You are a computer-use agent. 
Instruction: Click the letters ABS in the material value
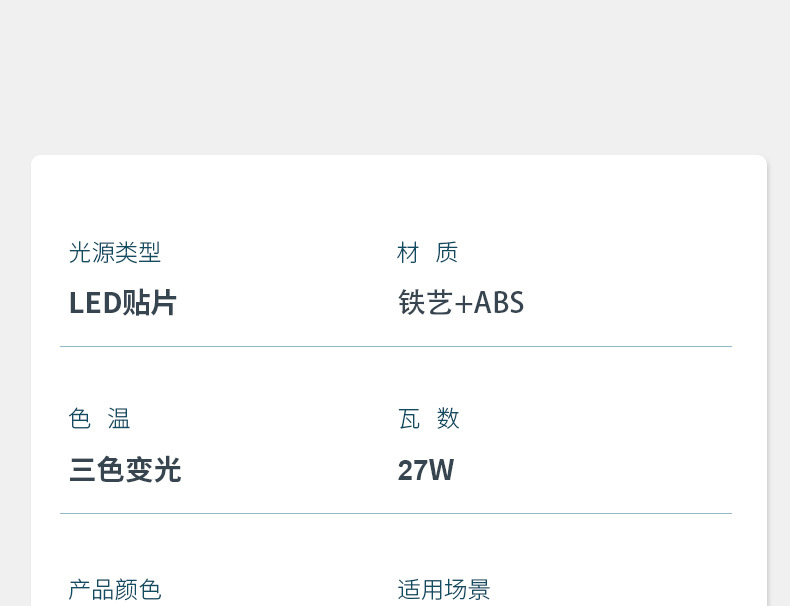(499, 303)
